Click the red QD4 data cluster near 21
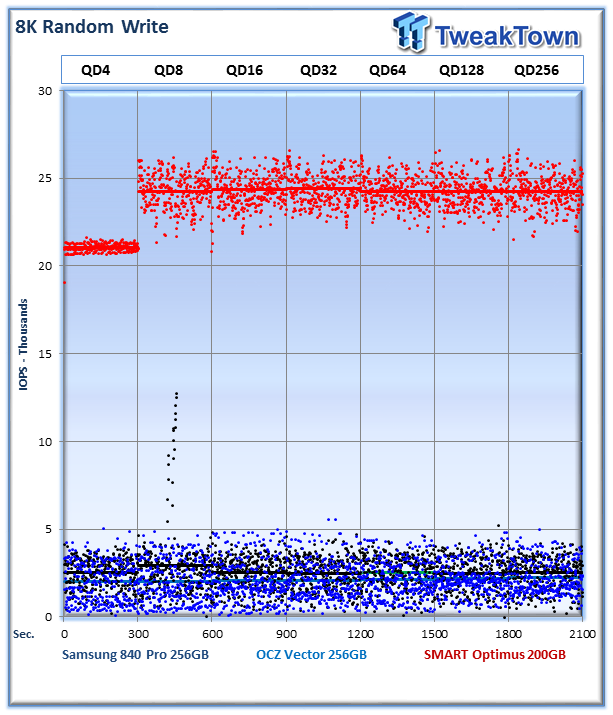Screen dimensions: 613x715 click(x=101, y=248)
